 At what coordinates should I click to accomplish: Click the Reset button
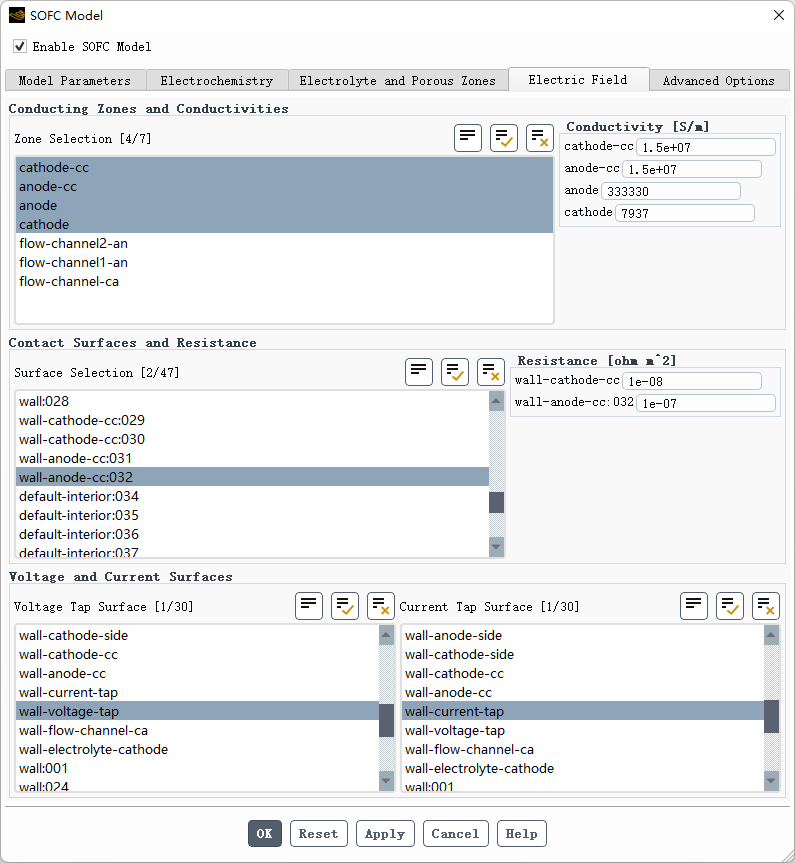pos(318,834)
